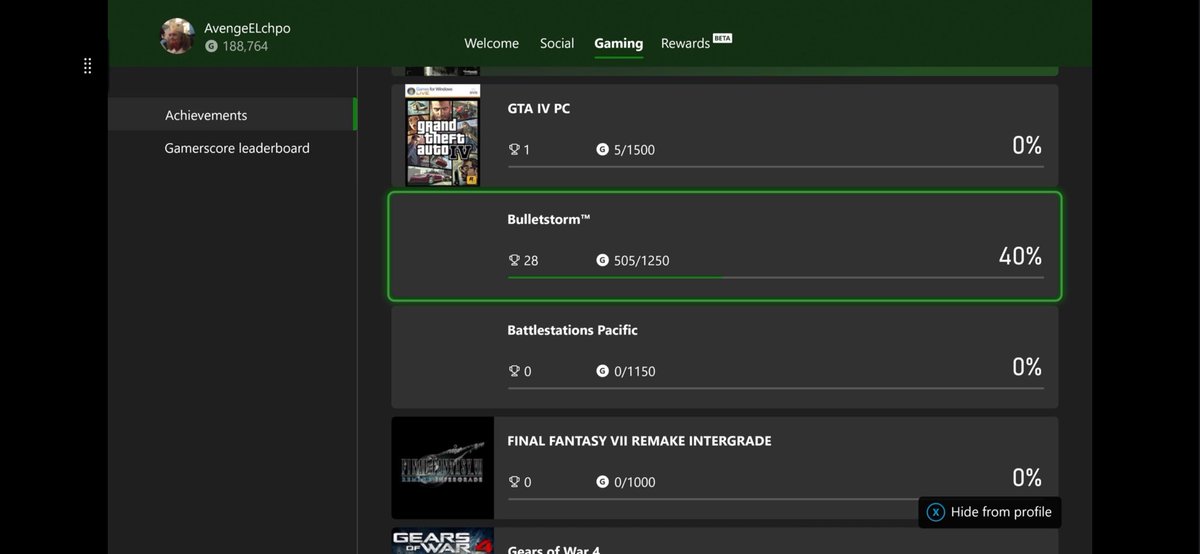Click the AvengeELchpo gamertag
Image resolution: width=1200 pixels, height=554 pixels.
[247, 28]
